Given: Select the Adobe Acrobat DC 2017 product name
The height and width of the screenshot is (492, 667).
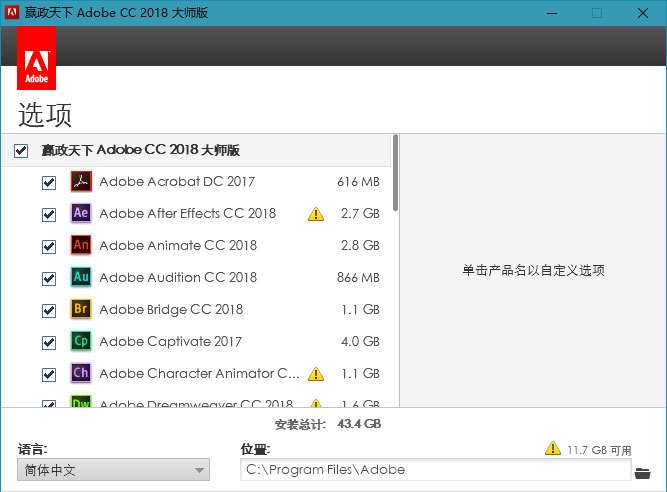Looking at the screenshot, I should coord(177,182).
